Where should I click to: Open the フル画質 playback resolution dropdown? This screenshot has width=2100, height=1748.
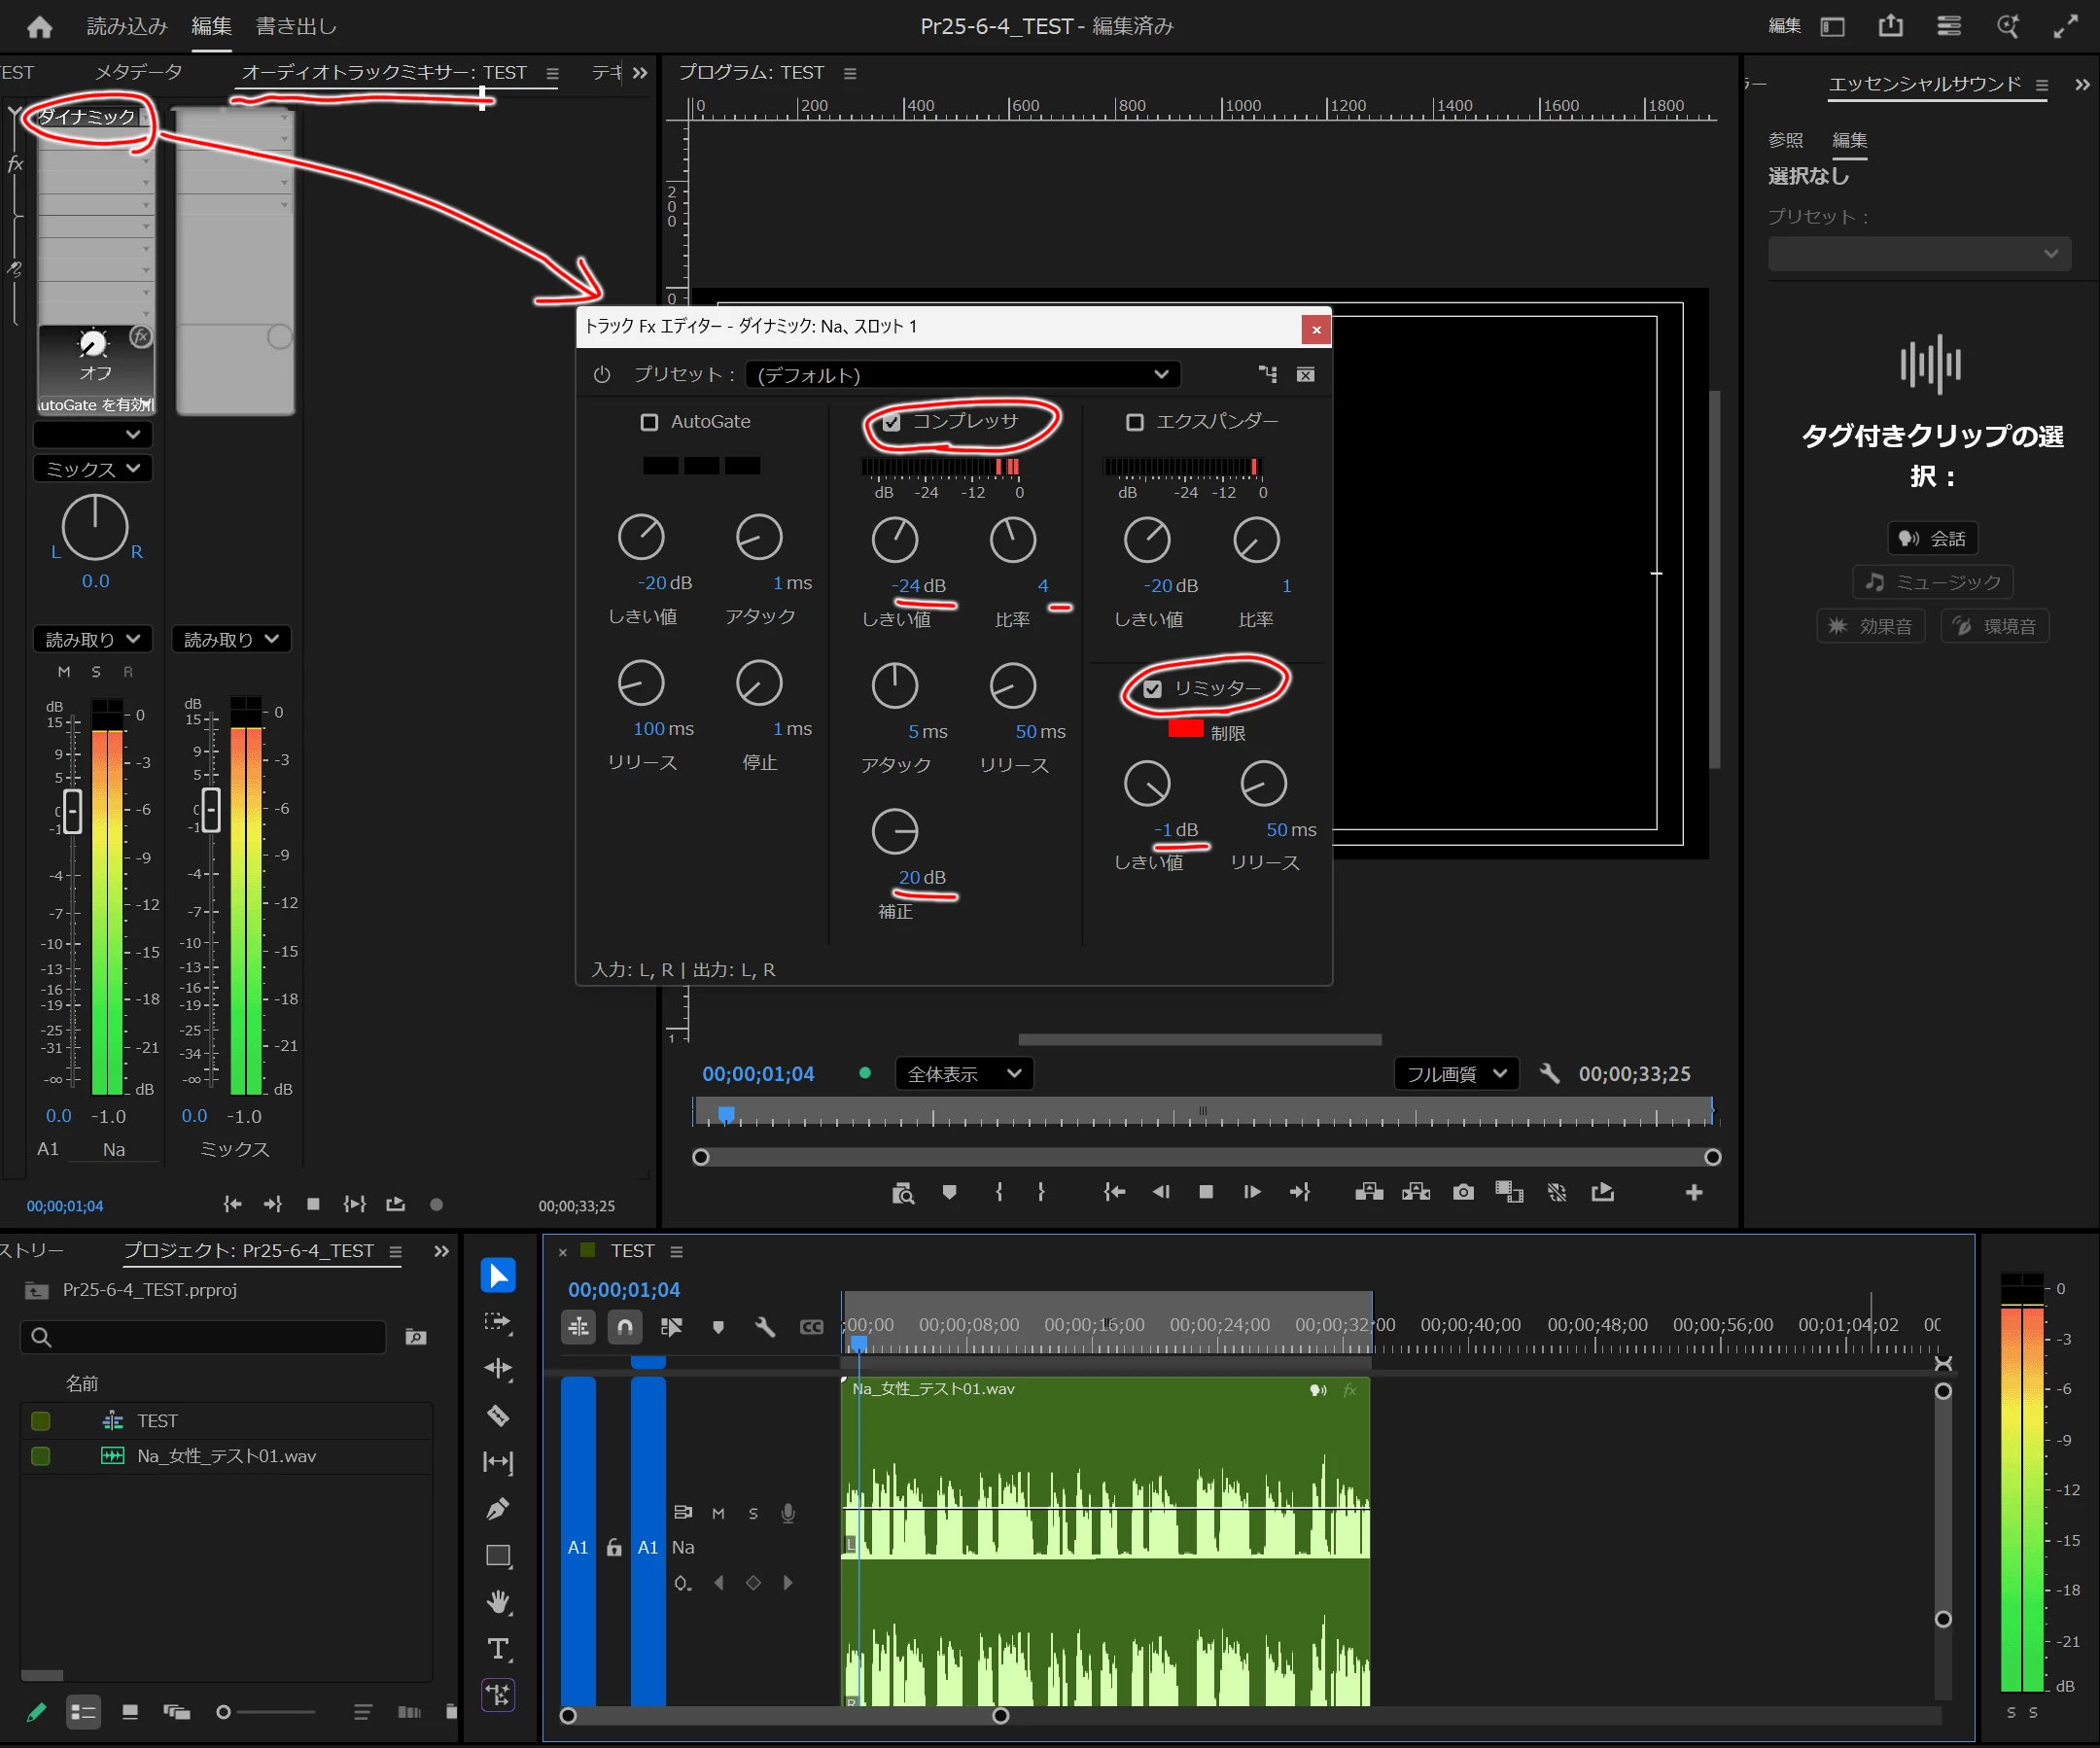[x=1455, y=1074]
